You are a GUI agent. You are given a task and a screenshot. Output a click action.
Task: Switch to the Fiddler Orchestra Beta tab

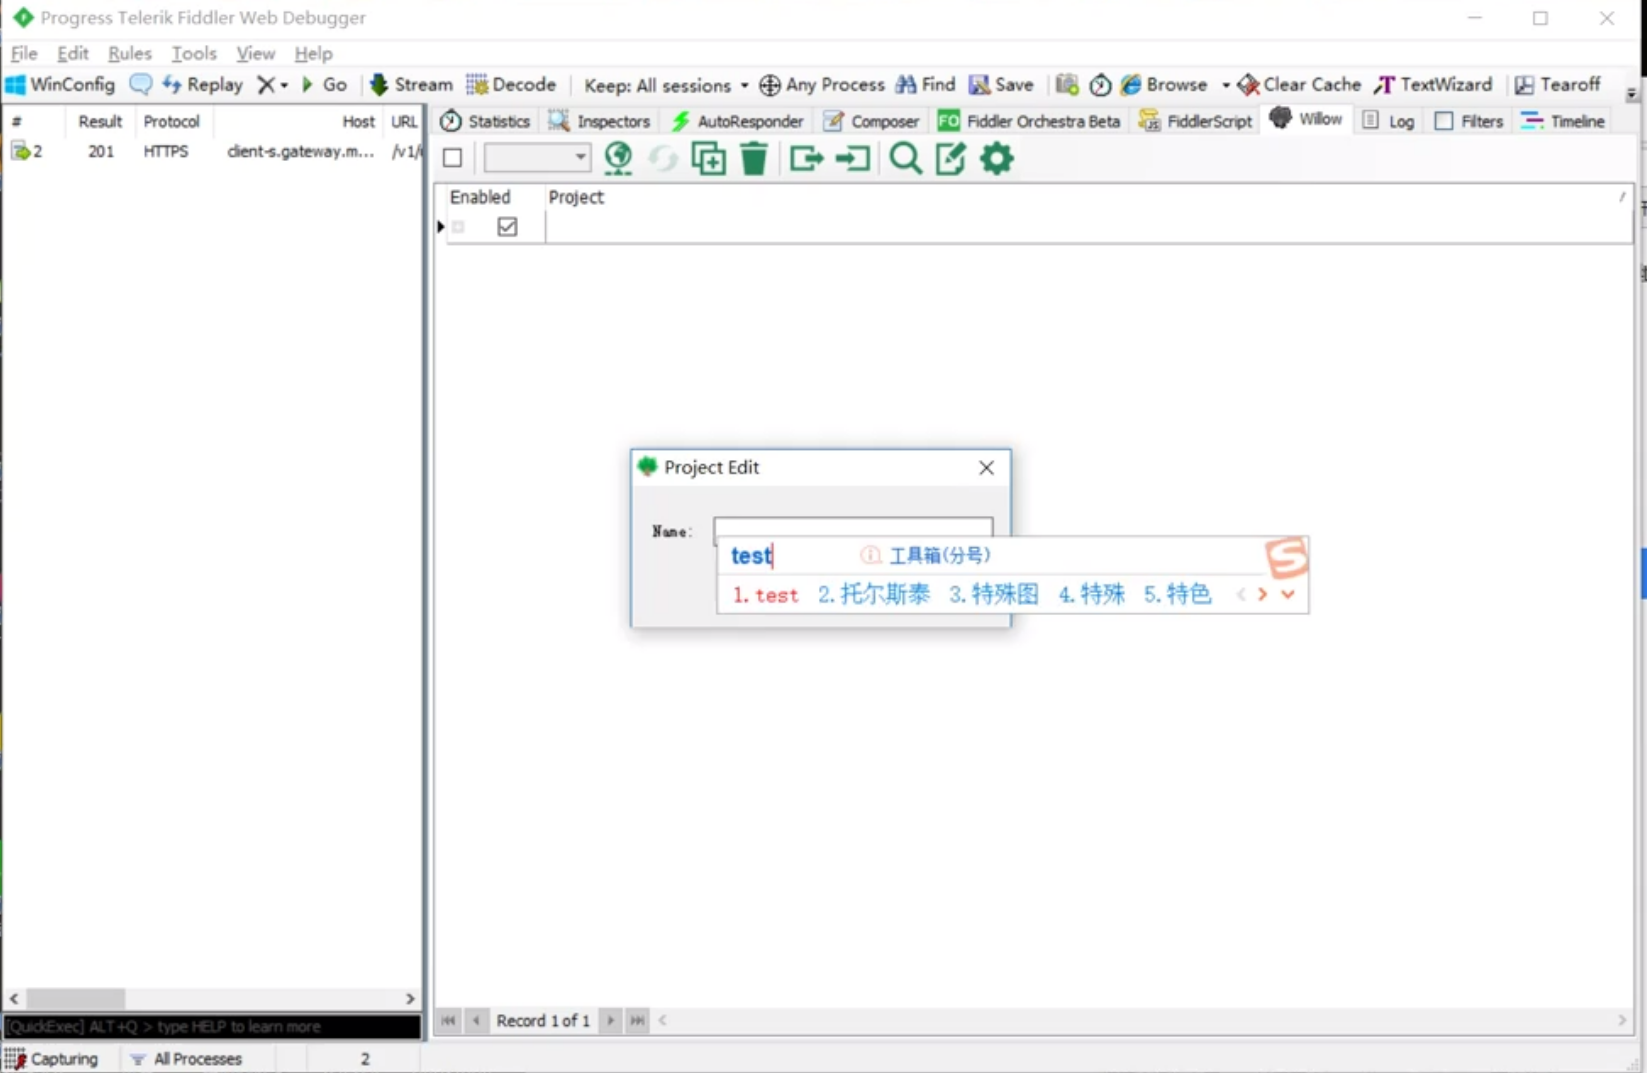[1029, 121]
